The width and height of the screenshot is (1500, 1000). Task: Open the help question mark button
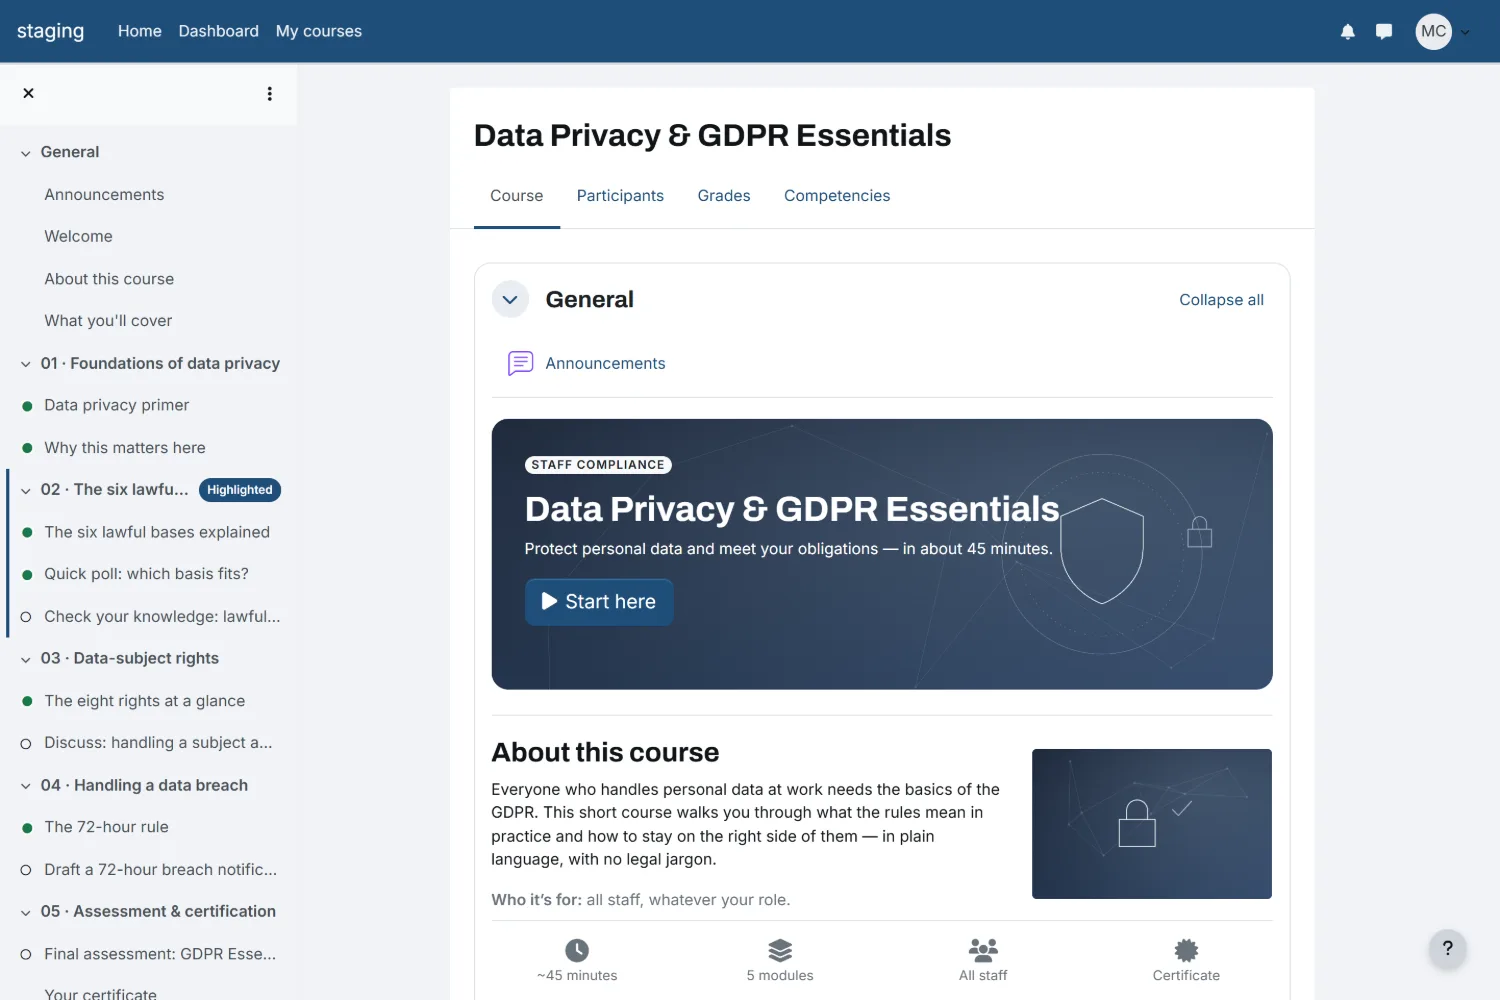[x=1448, y=949]
